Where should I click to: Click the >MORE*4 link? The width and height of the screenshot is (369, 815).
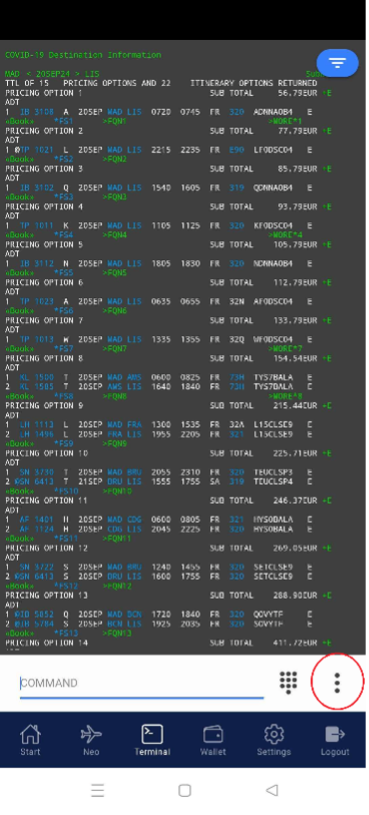285,235
